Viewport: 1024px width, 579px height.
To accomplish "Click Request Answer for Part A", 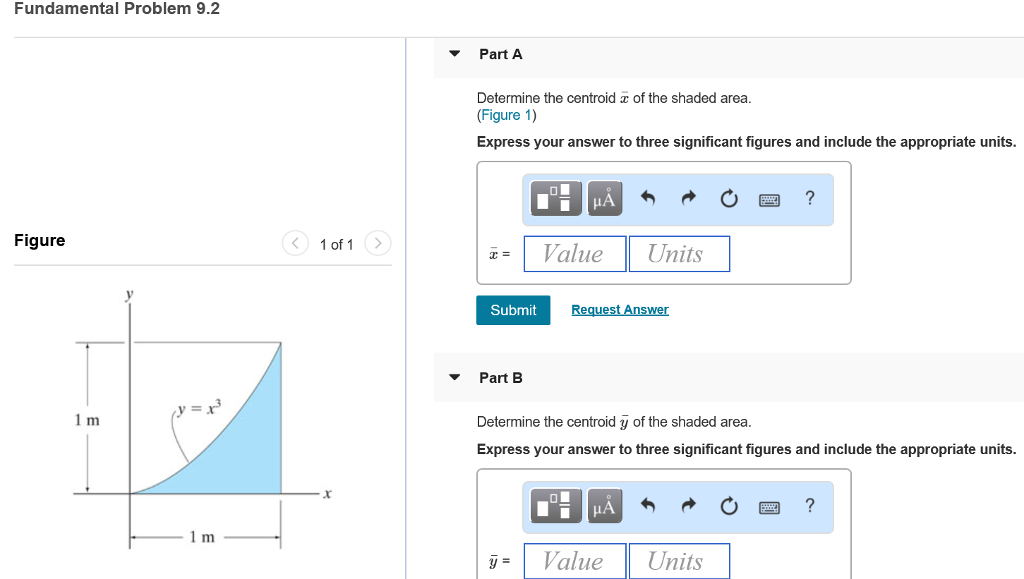I will pos(619,310).
